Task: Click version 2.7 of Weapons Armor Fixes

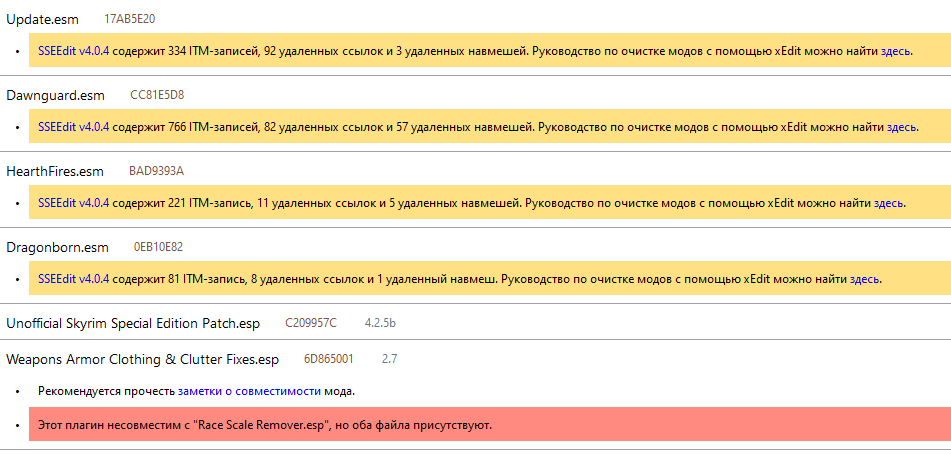Action: 390,358
